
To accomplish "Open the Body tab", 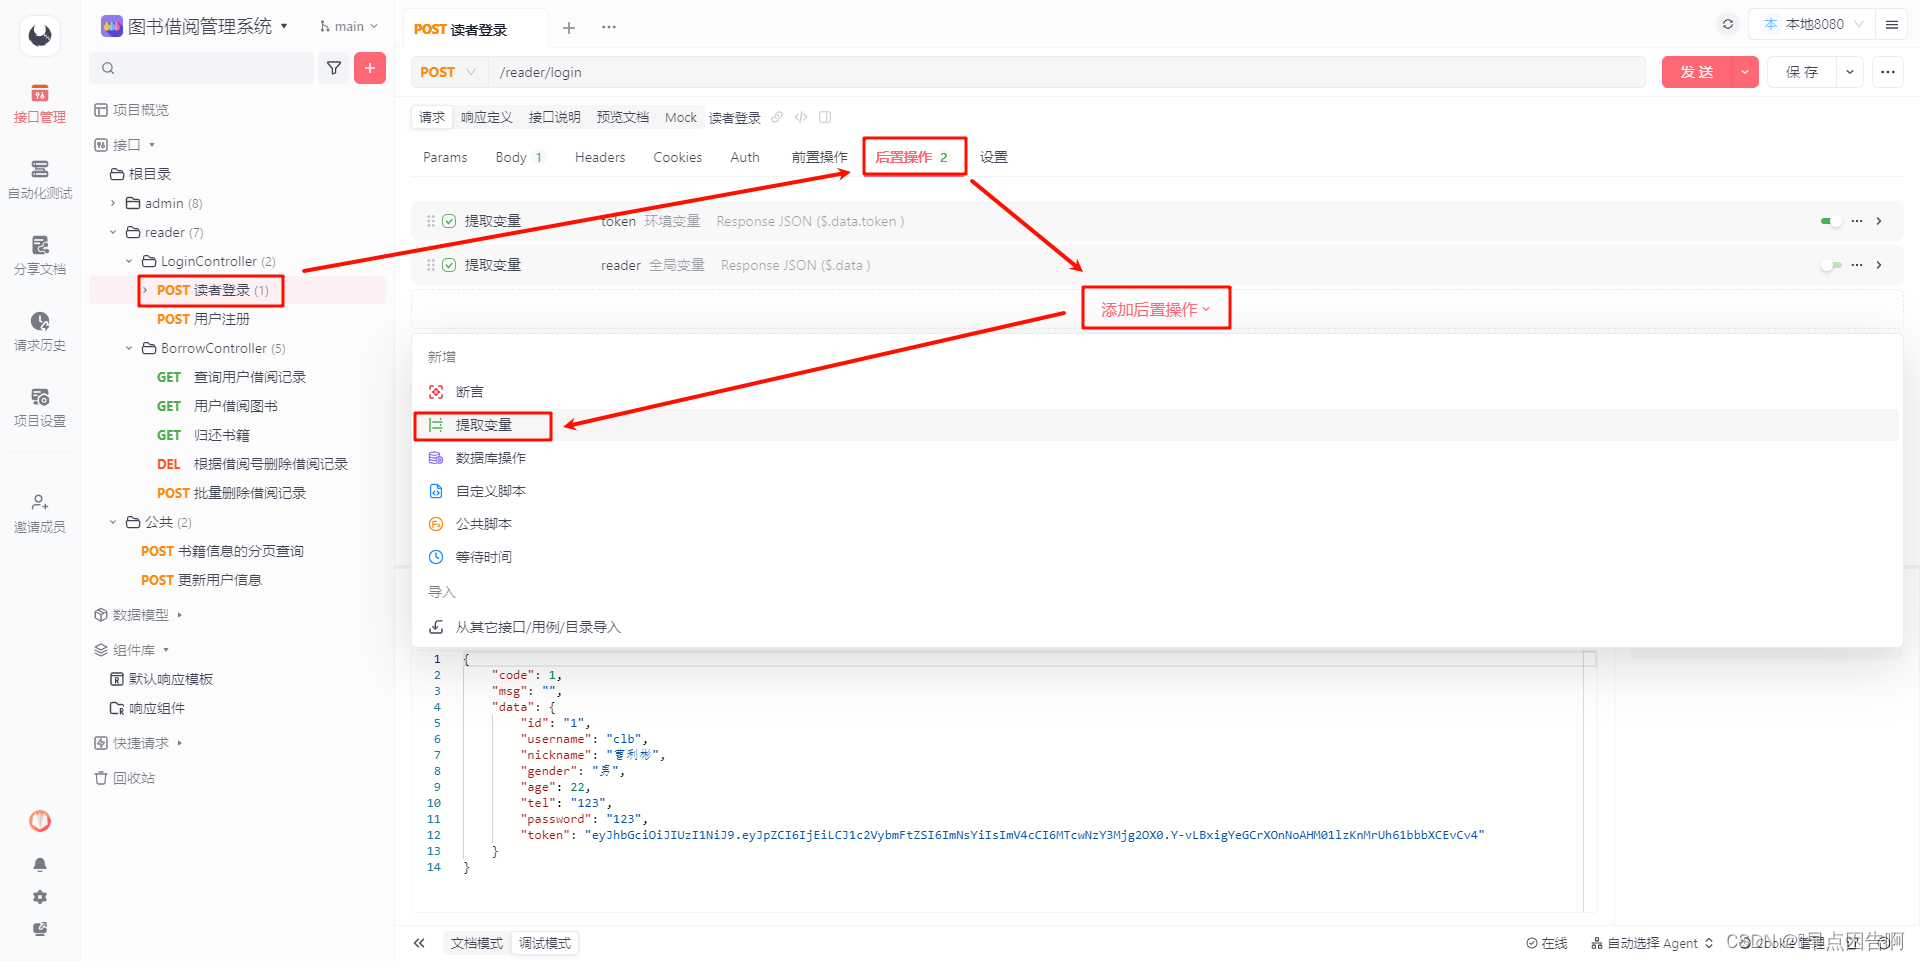I will (518, 157).
